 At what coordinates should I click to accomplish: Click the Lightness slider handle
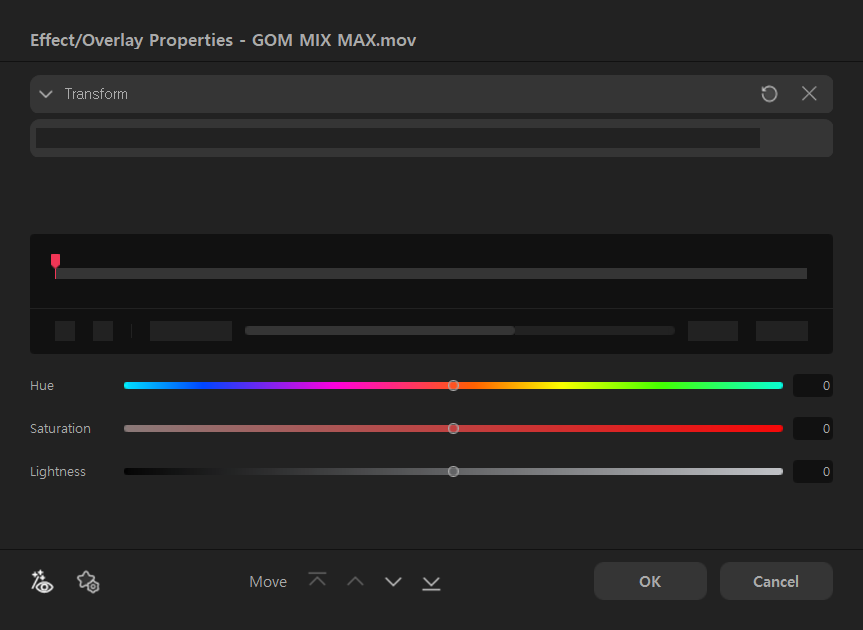tap(453, 471)
